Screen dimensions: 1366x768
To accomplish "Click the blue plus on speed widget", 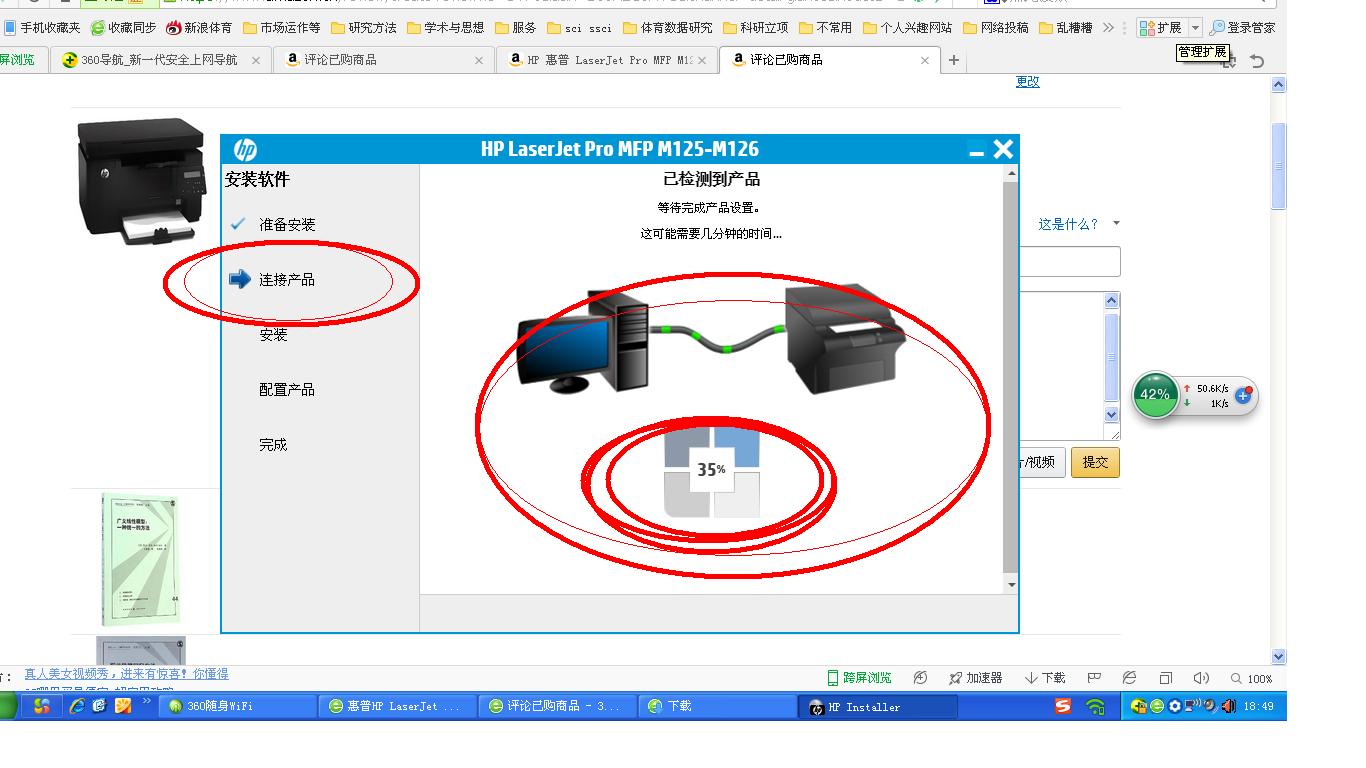I will tap(1244, 396).
